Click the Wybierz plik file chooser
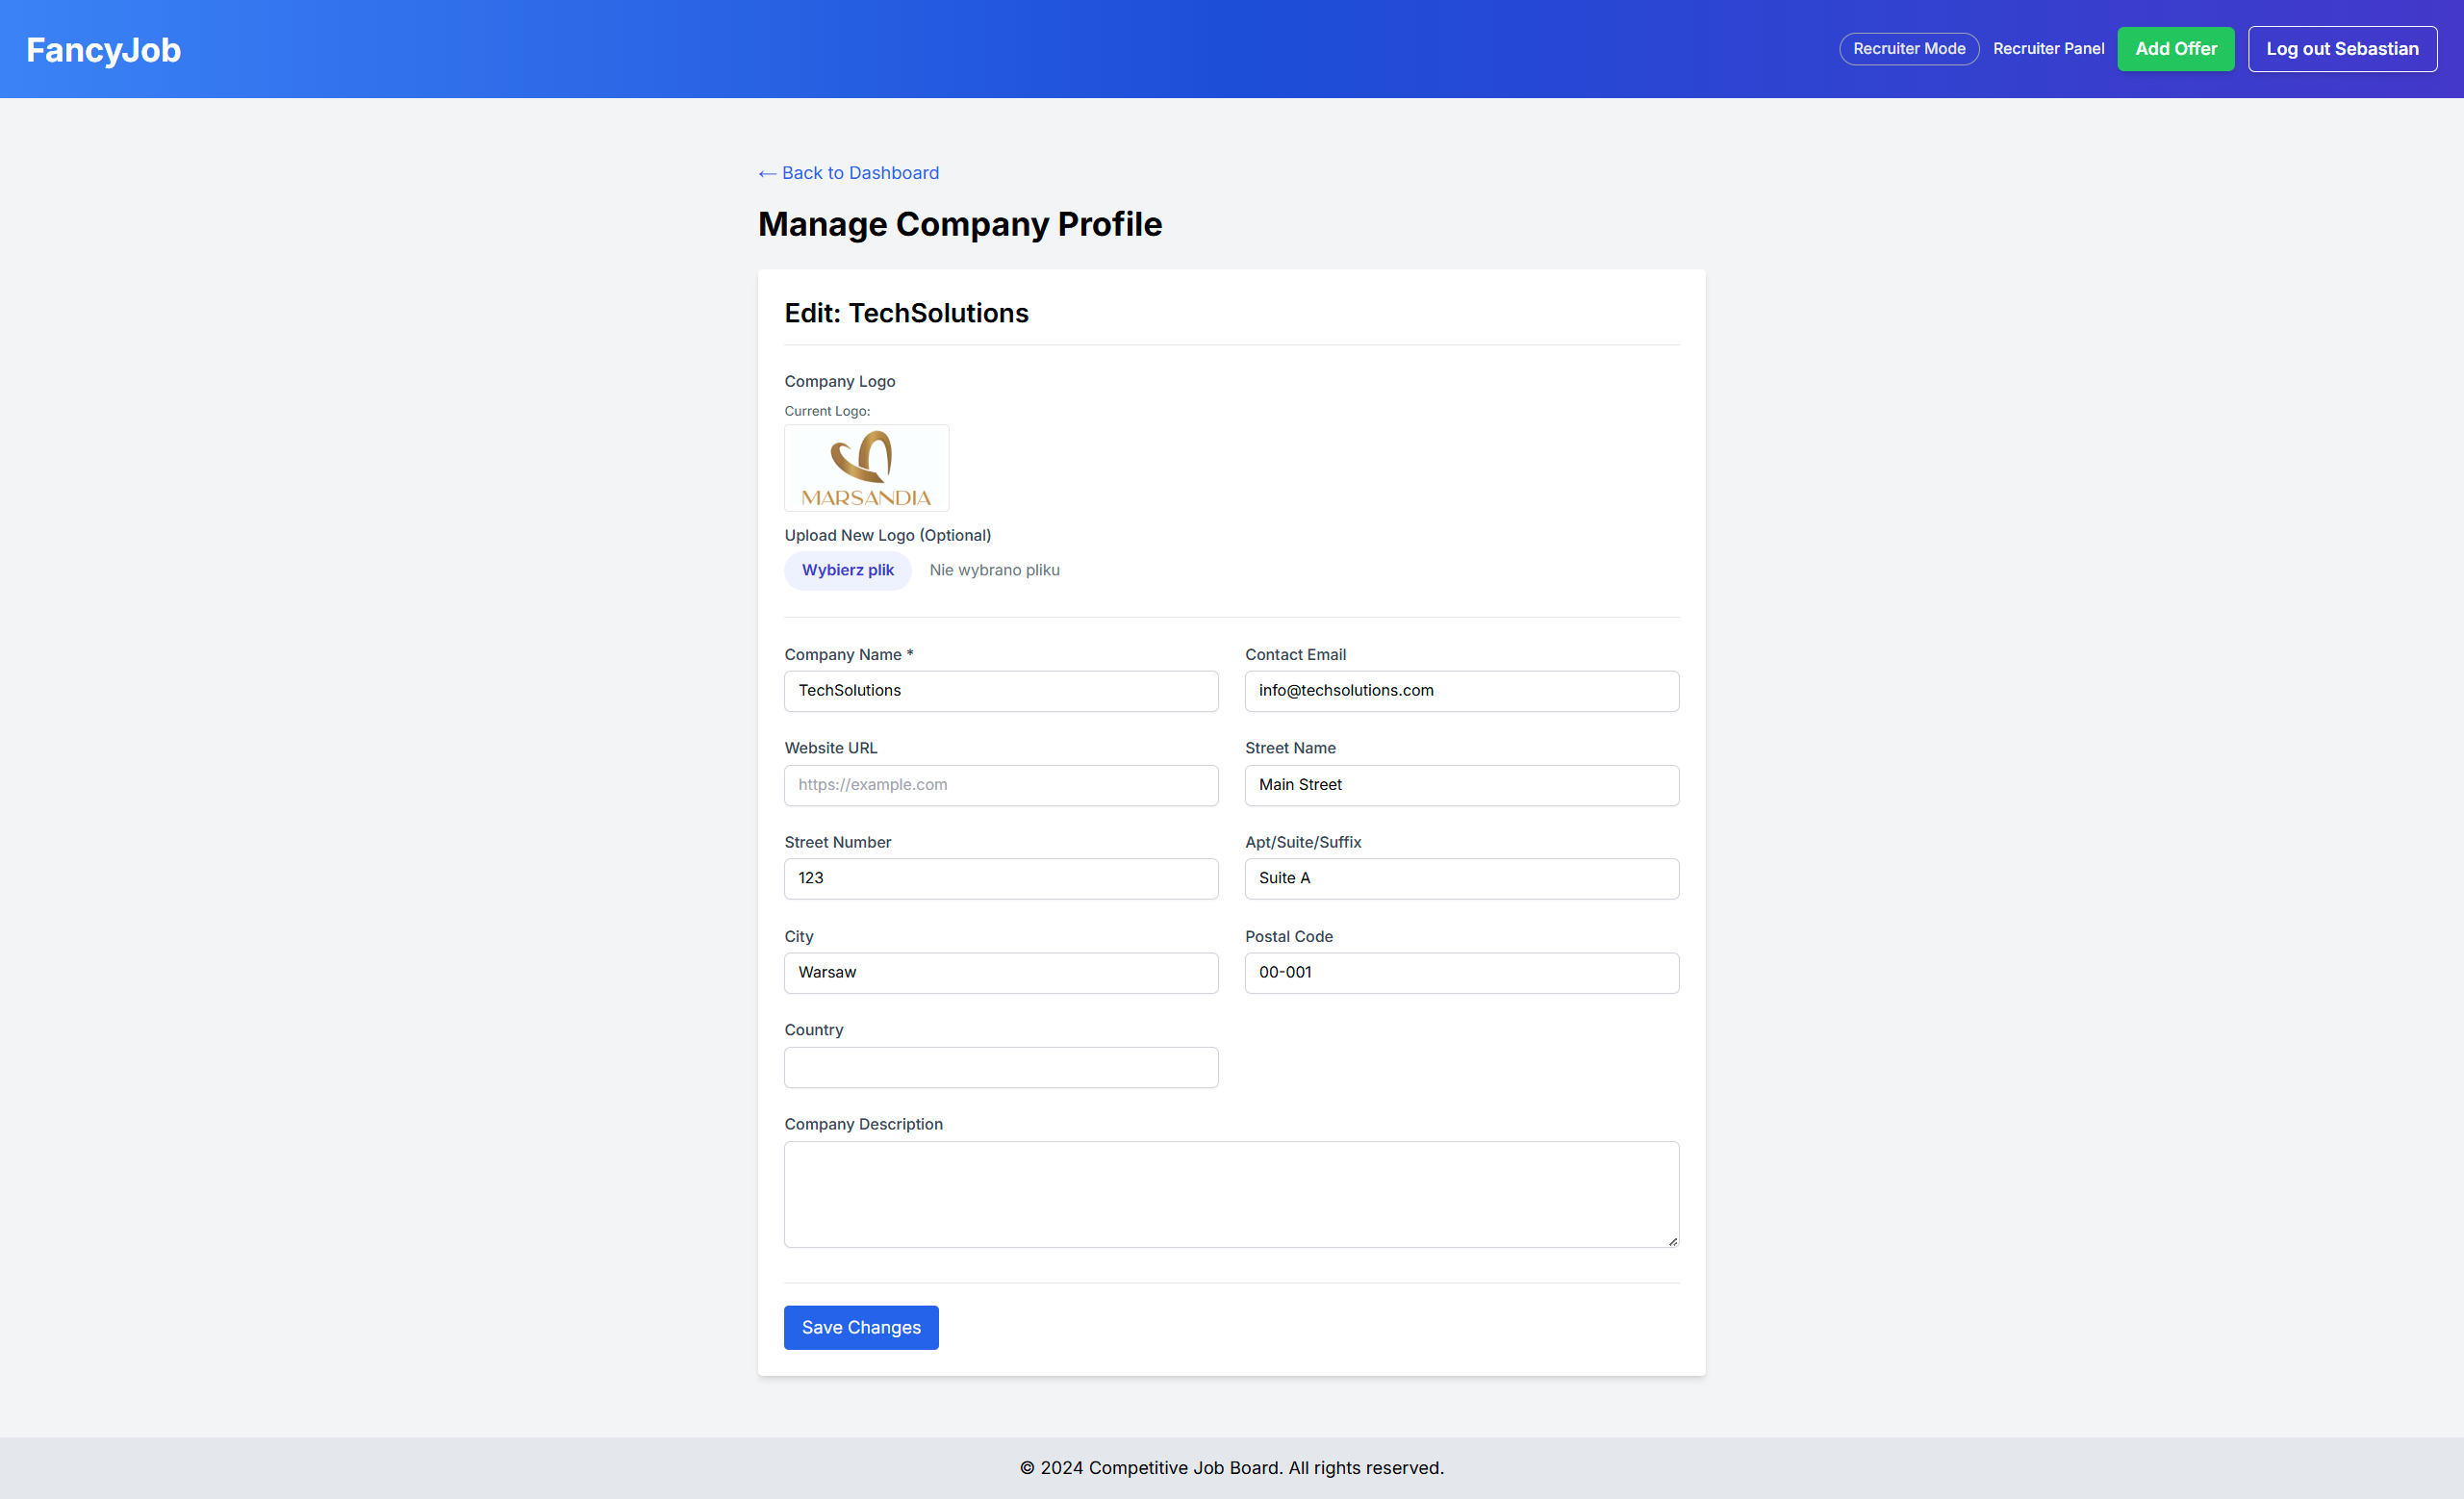The image size is (2464, 1499). [847, 570]
